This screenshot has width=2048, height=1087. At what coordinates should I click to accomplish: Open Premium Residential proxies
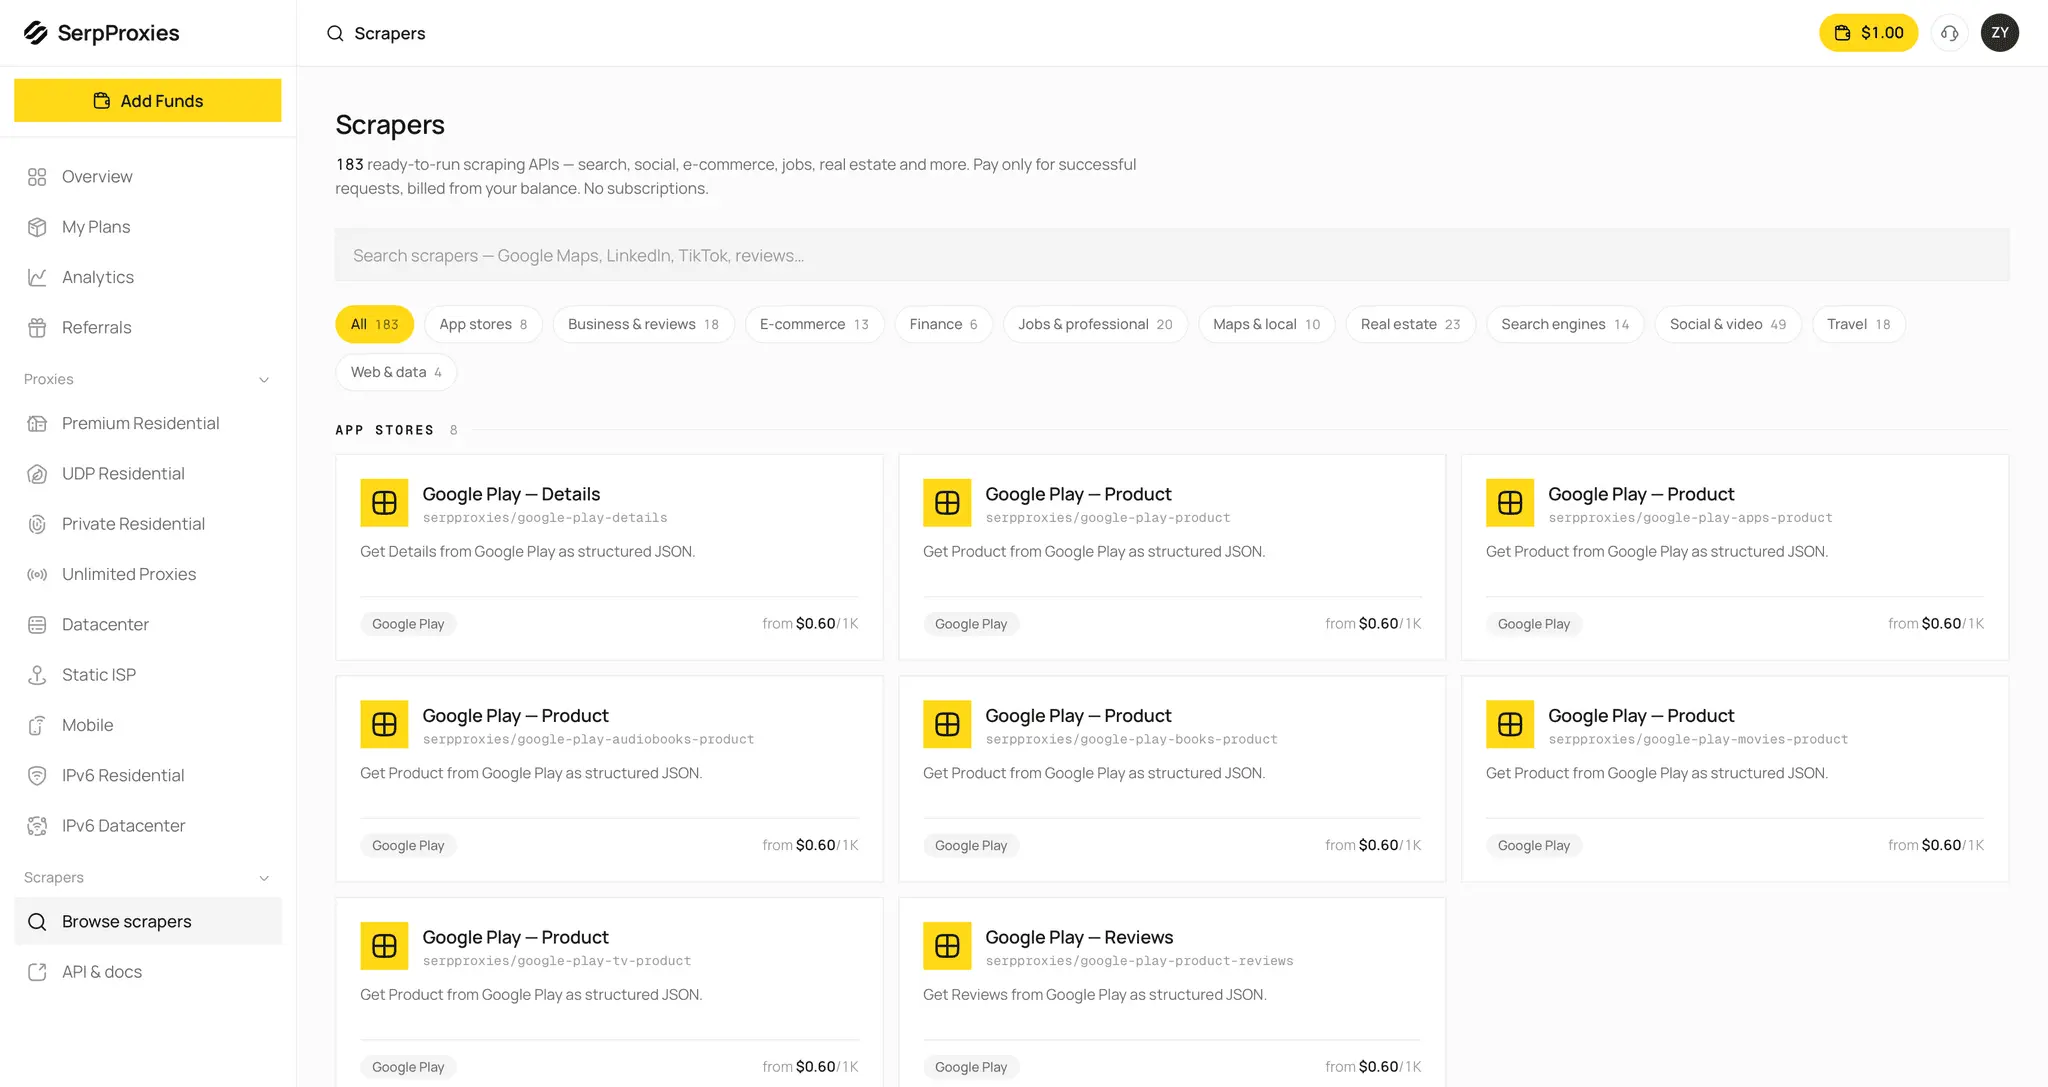click(148, 424)
